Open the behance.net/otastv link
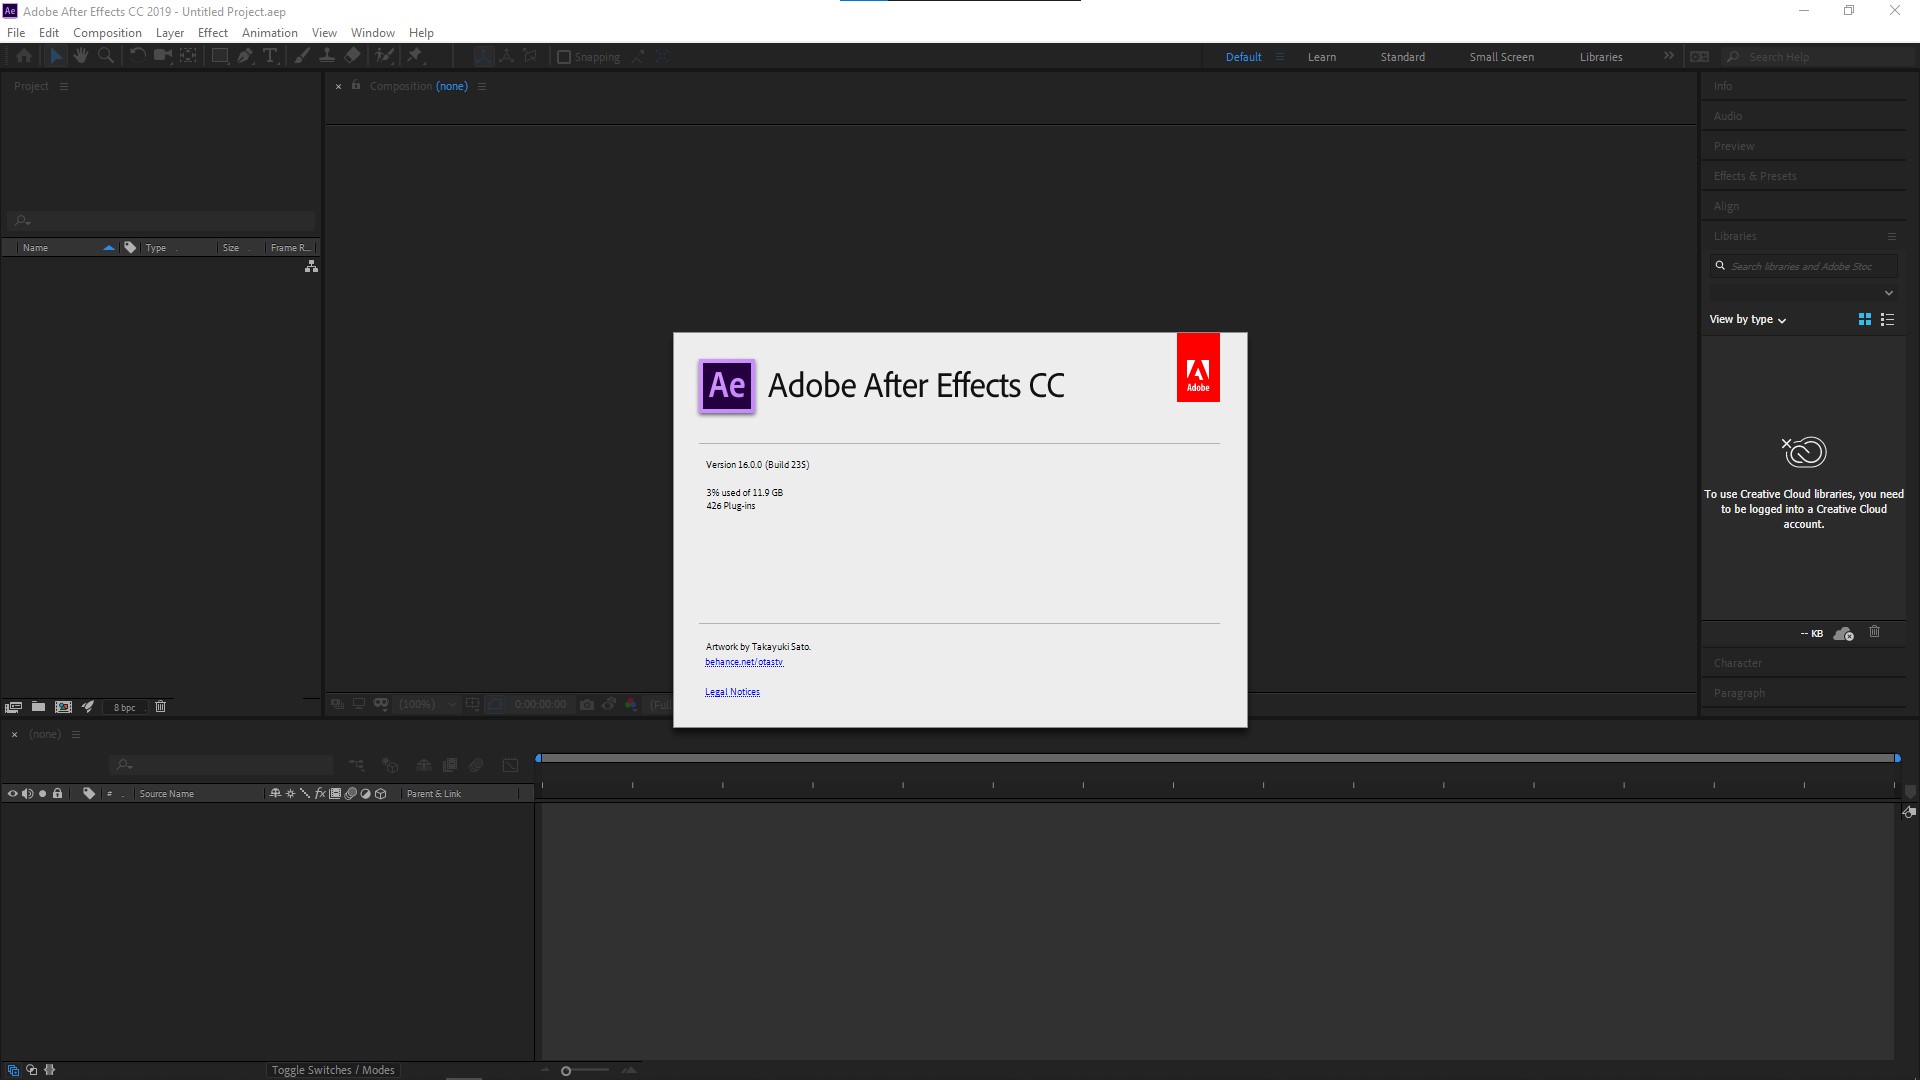The height and width of the screenshot is (1080, 1920). coord(744,662)
